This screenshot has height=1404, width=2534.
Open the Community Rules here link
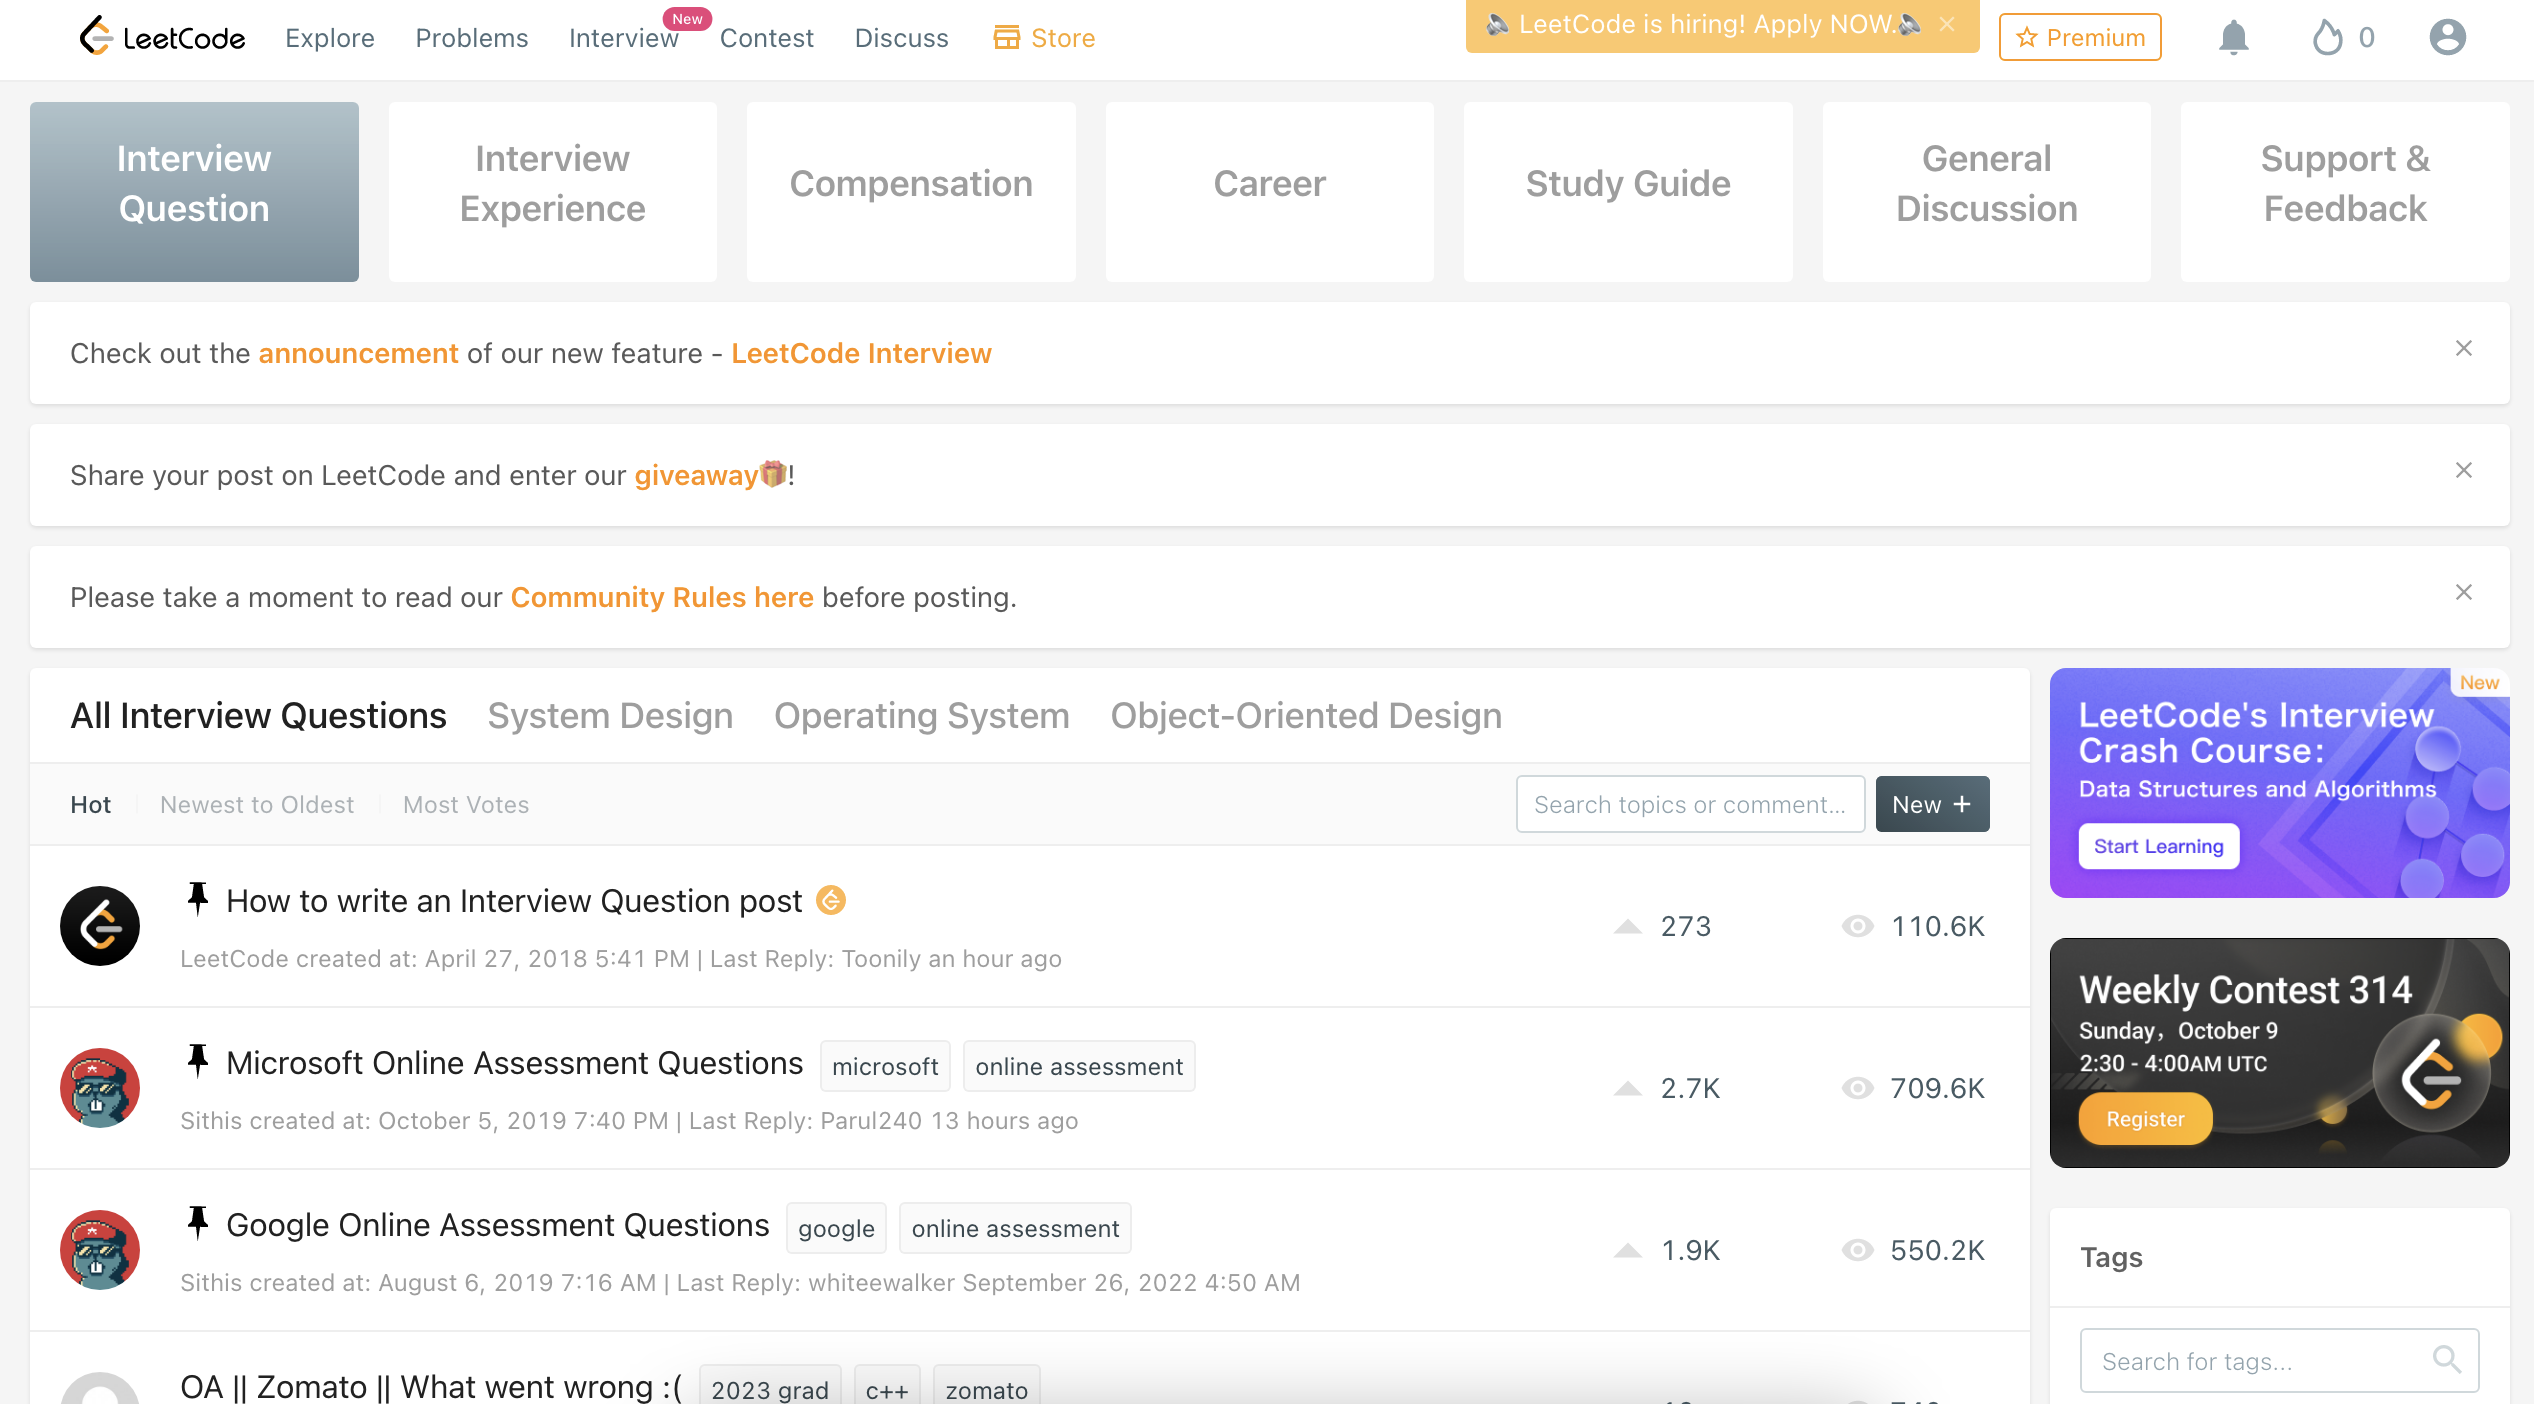[x=662, y=597]
